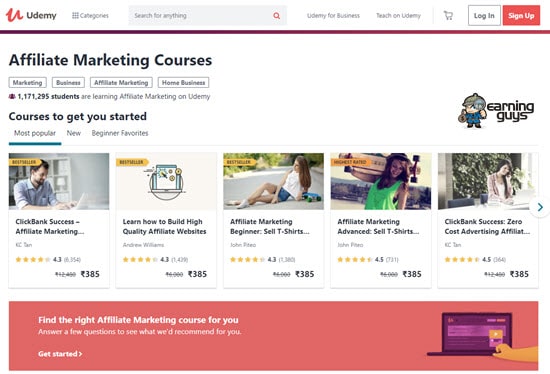Select the Most popular tab
Screen dimensions: 550x374
pyautogui.click(x=35, y=133)
